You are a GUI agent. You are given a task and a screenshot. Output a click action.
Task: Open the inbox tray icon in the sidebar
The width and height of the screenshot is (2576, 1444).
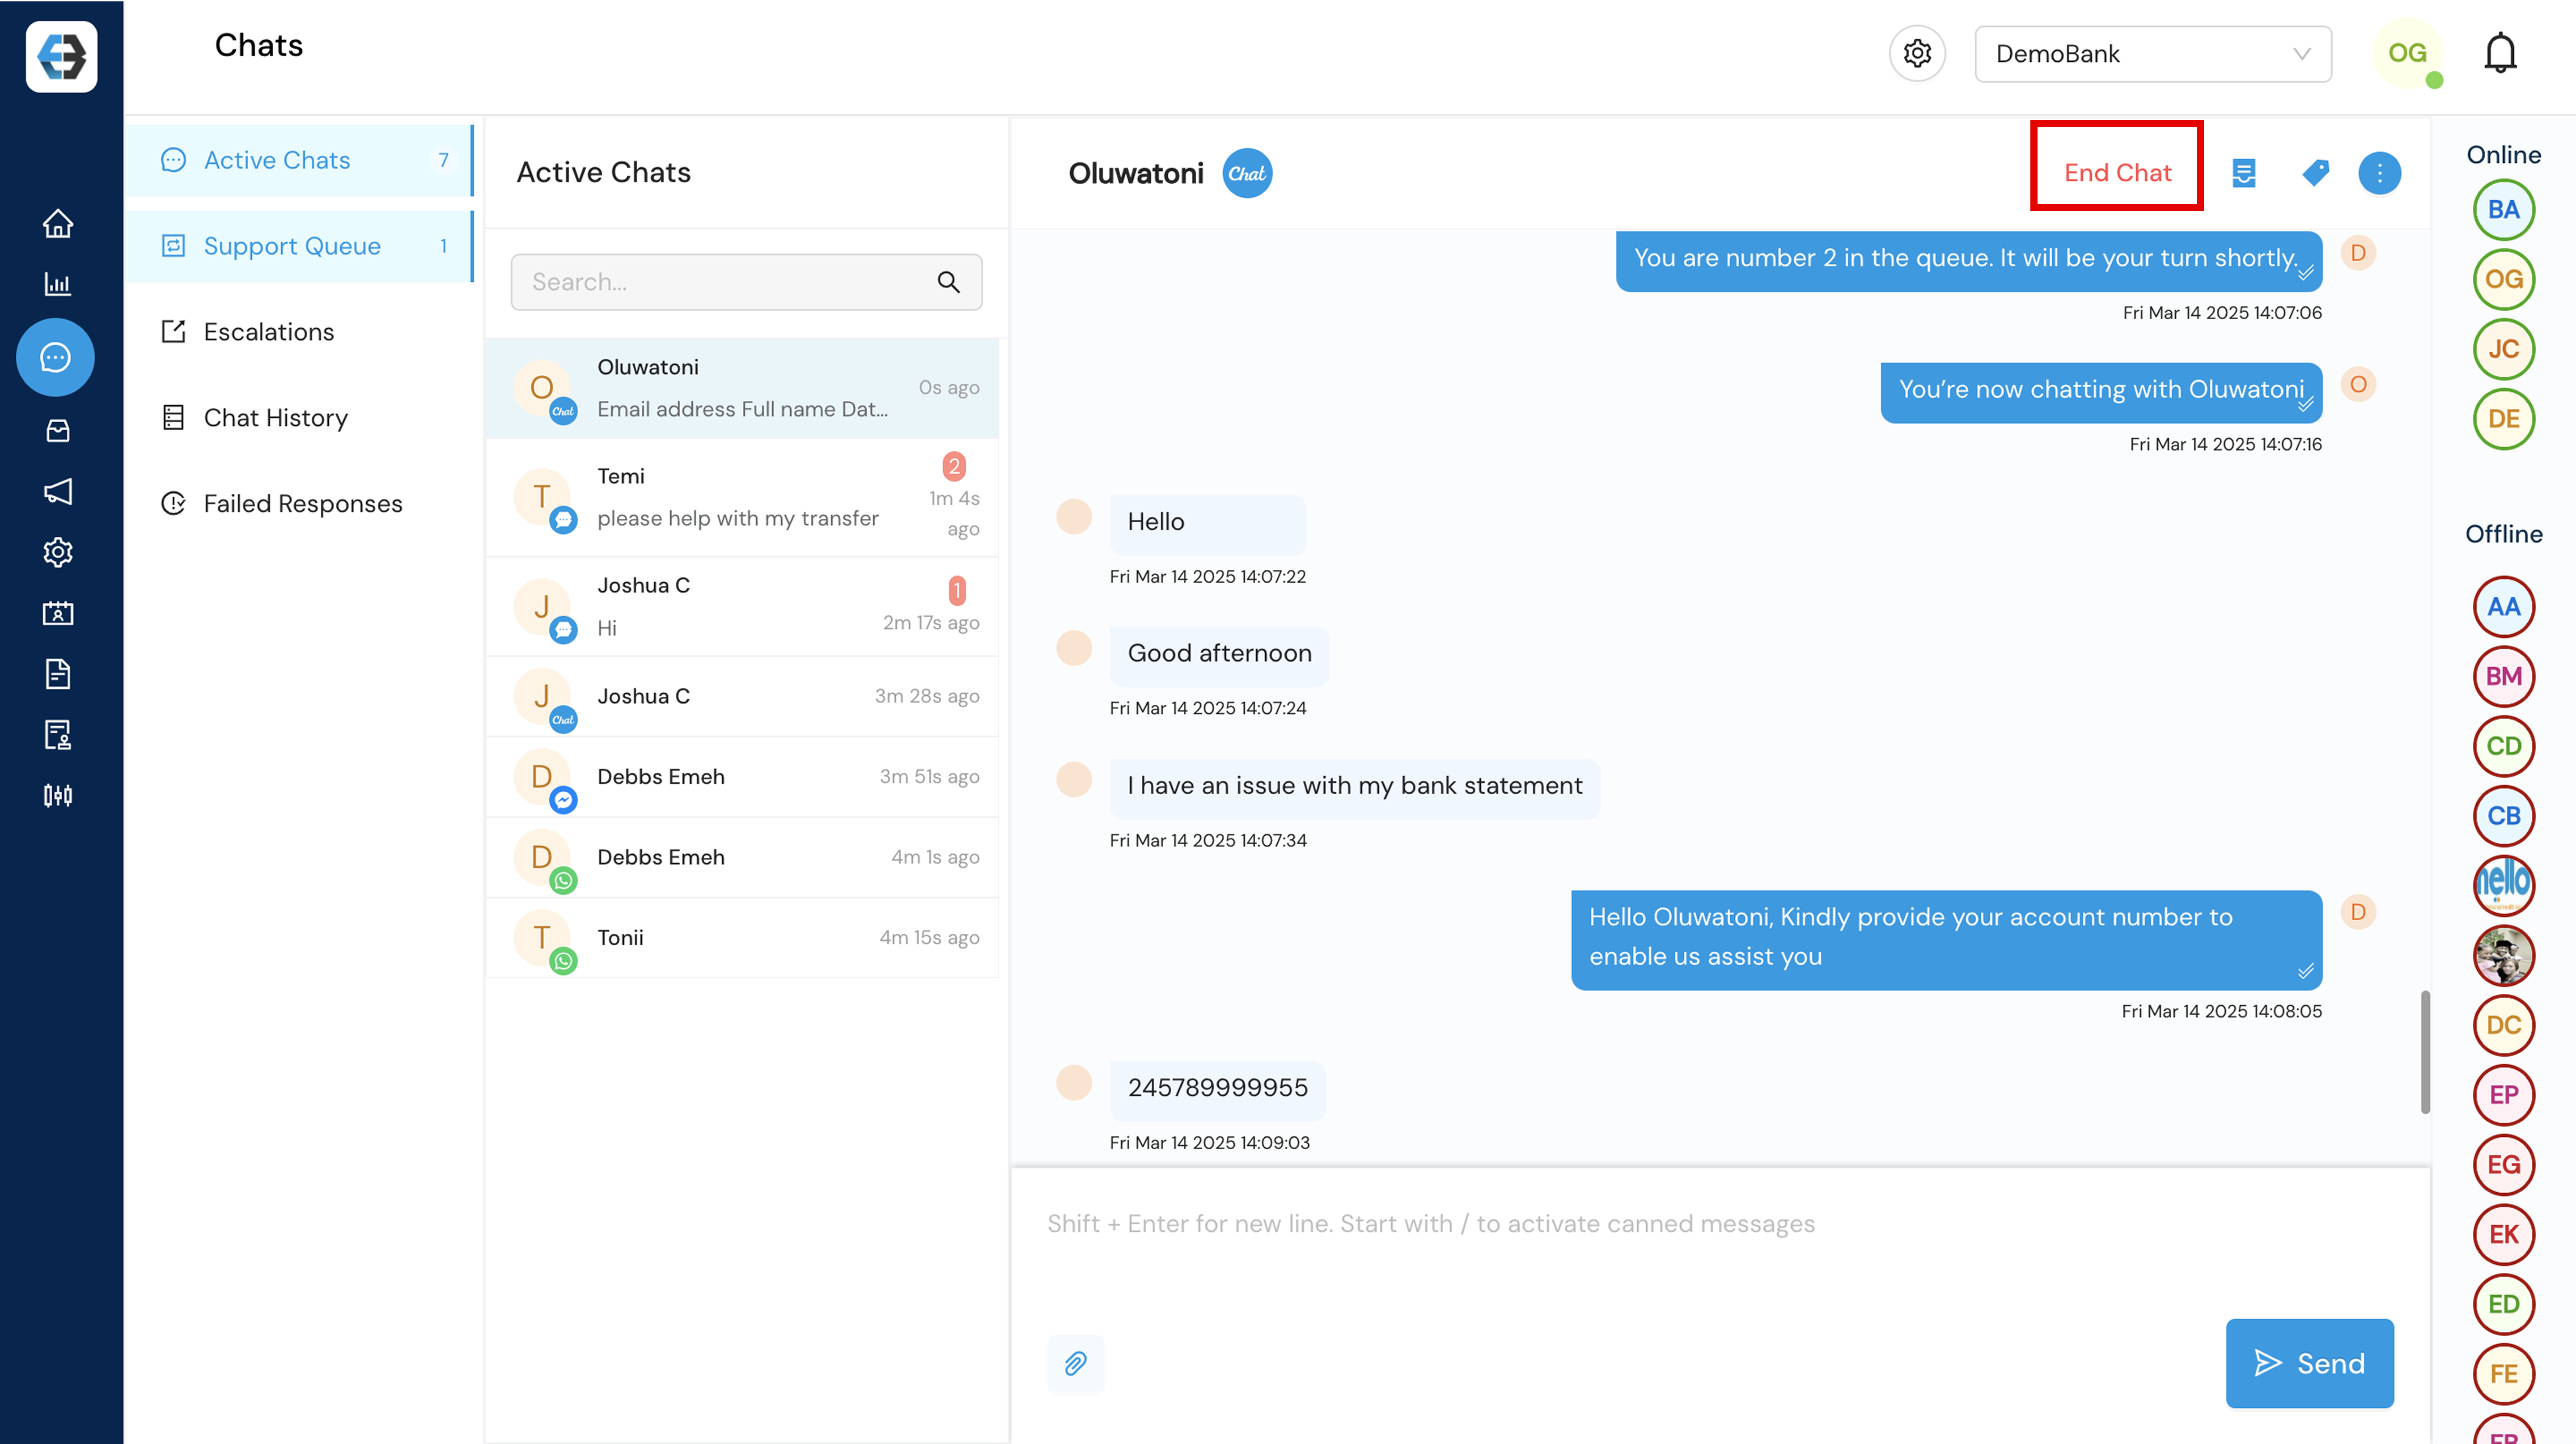58,430
